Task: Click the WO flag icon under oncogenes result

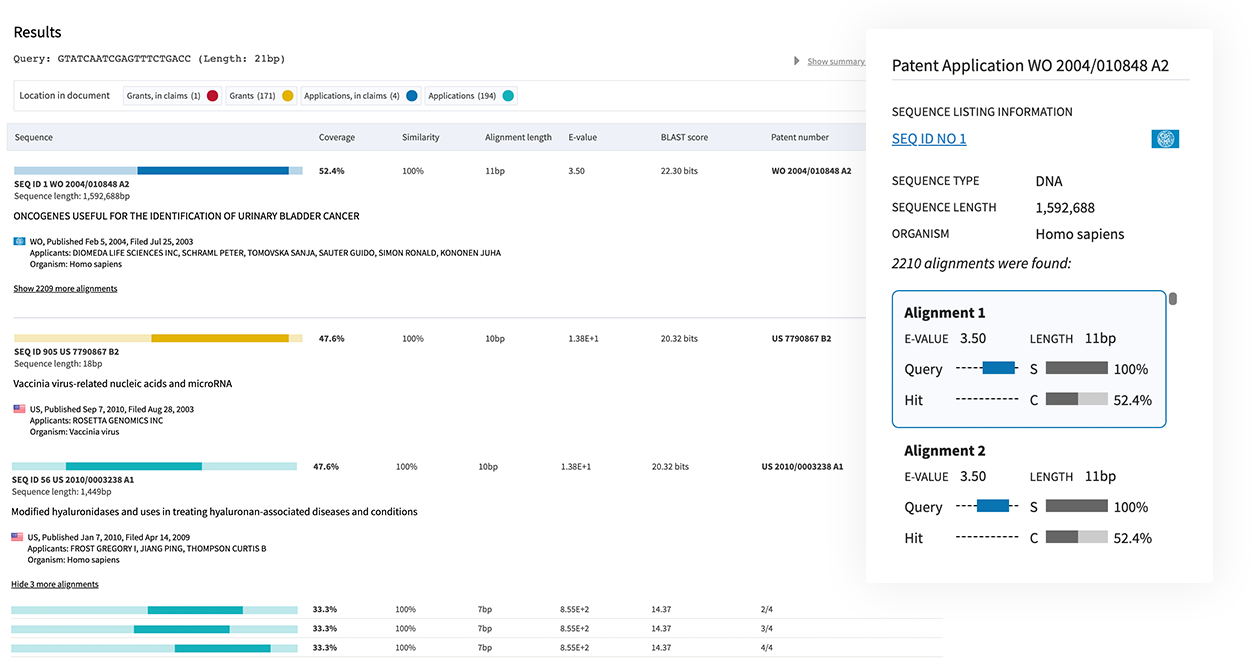Action: [x=19, y=241]
